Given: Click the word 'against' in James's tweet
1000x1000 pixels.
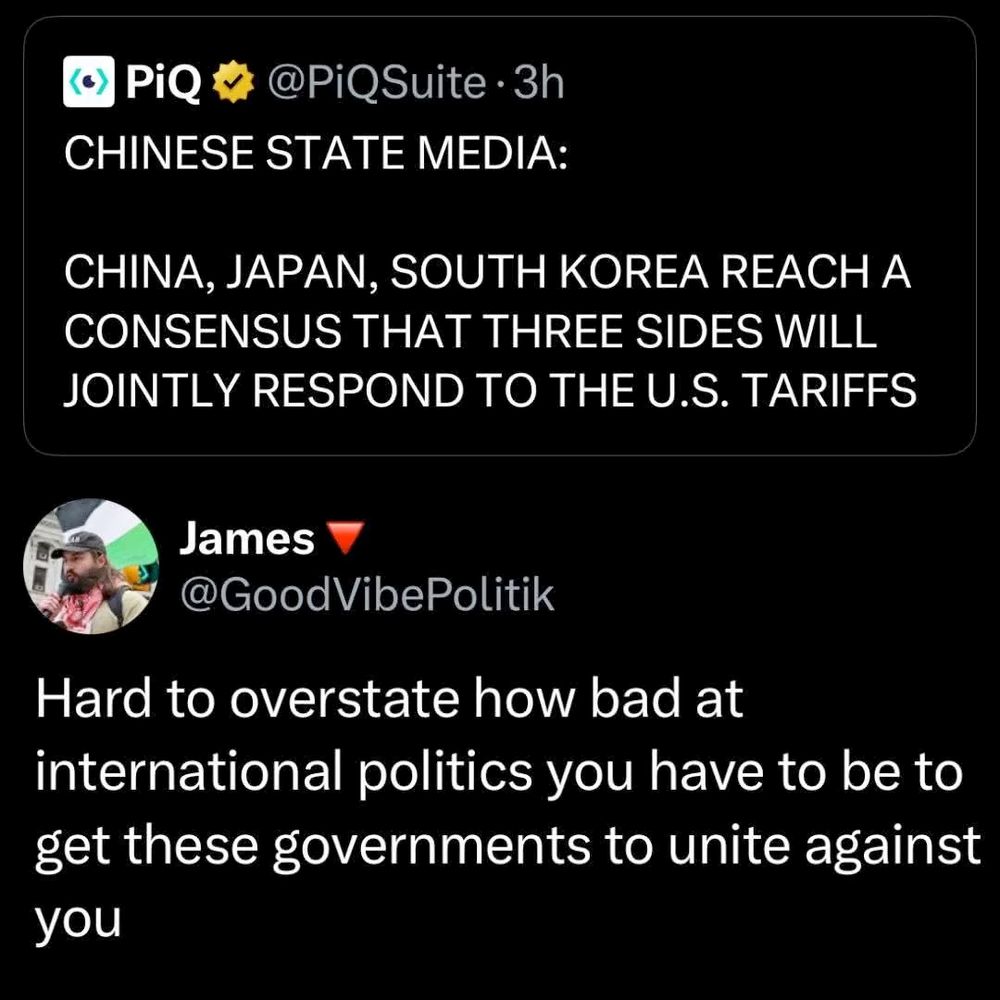Looking at the screenshot, I should pyautogui.click(x=893, y=847).
